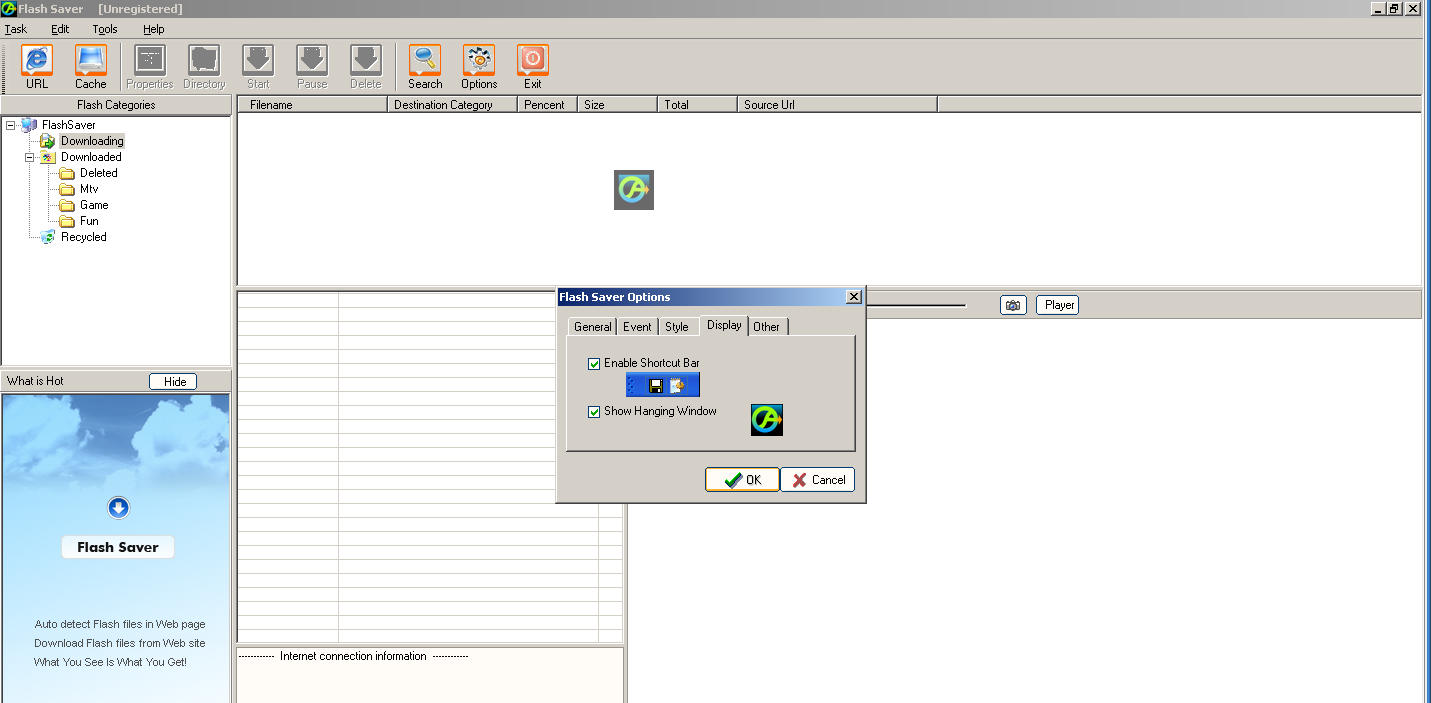Open the Edit menu
This screenshot has height=703, width=1431.
click(60, 29)
